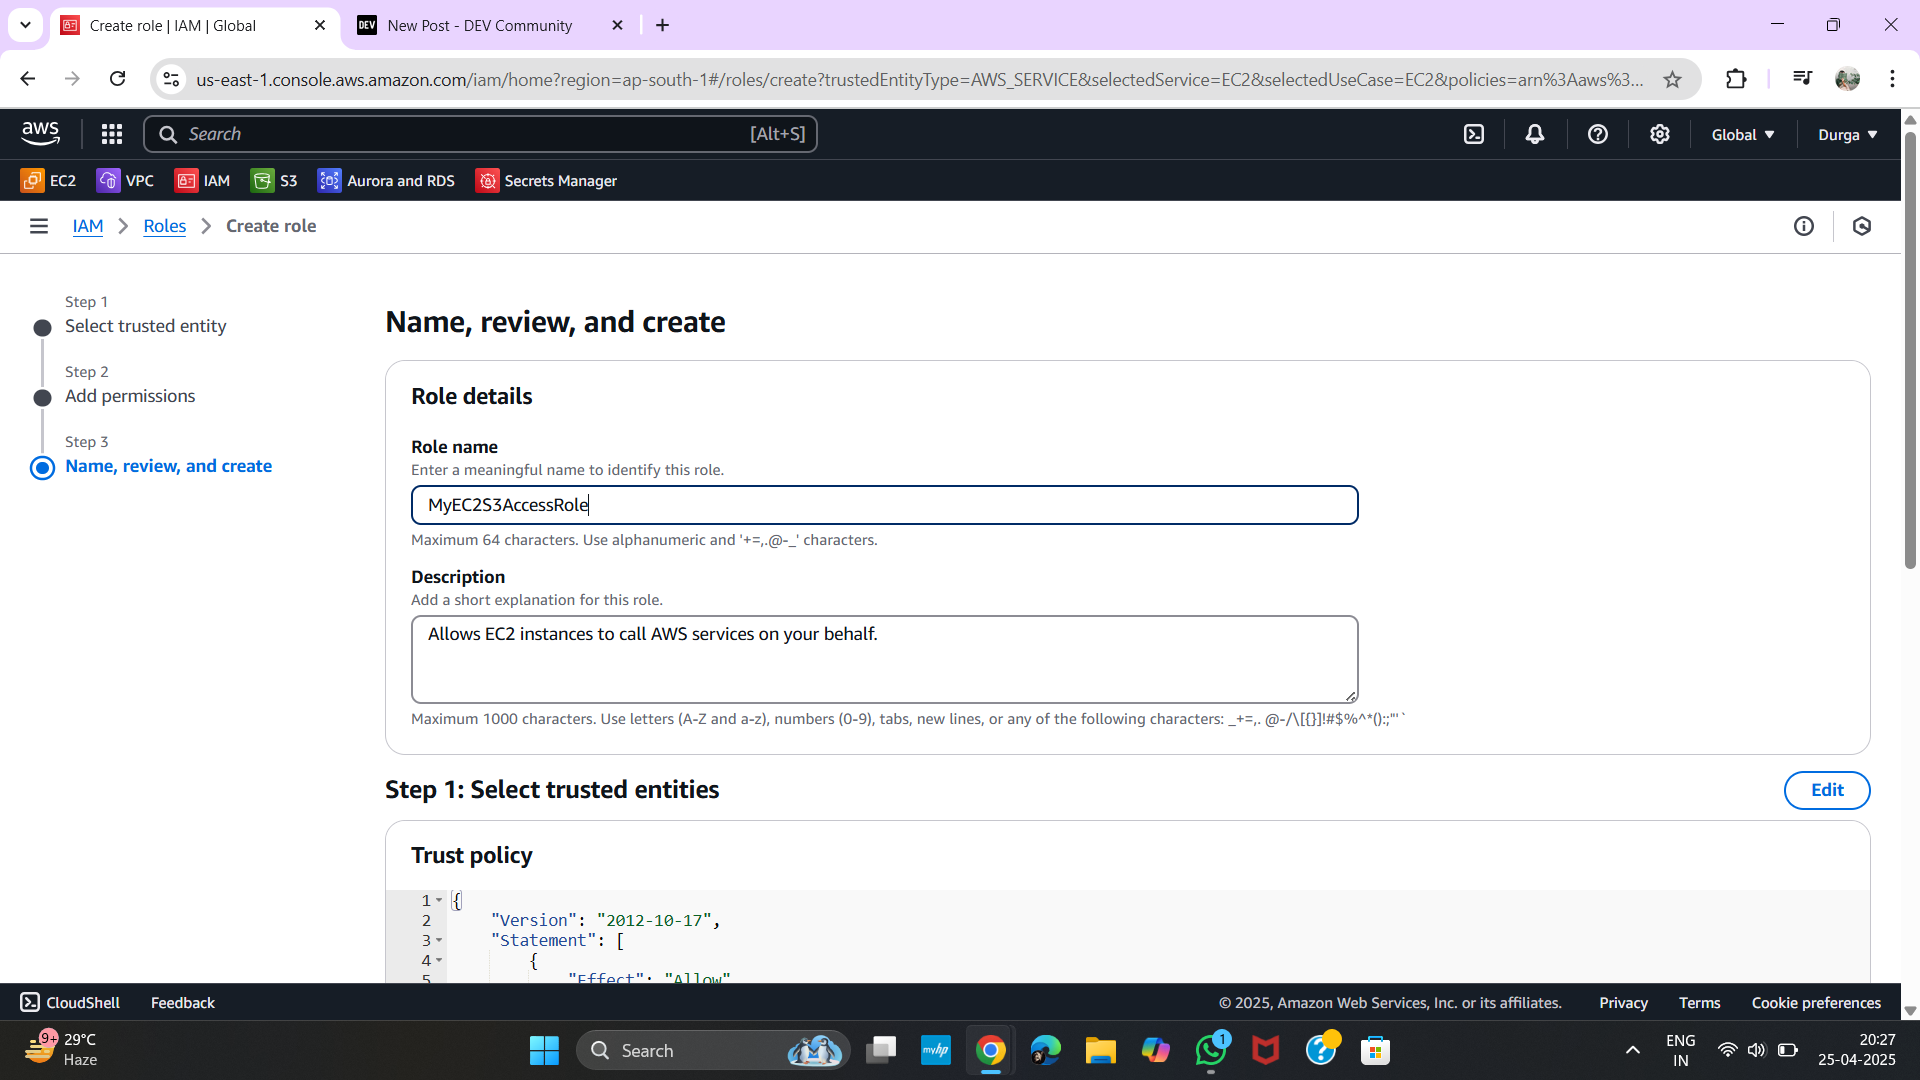The height and width of the screenshot is (1080, 1920).
Task: Open the EC2 favorite shortcut
Action: (48, 180)
